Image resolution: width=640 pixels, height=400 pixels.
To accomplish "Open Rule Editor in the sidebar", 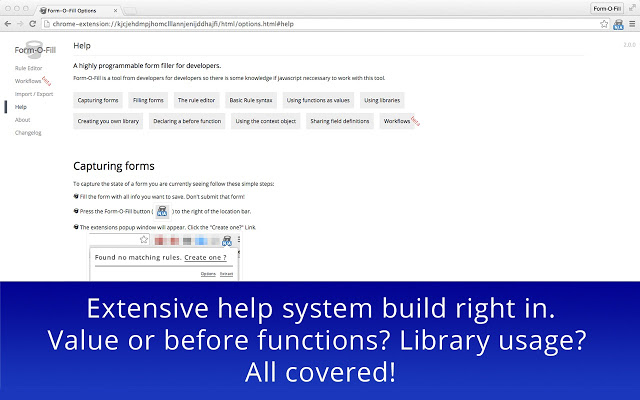I will (x=29, y=68).
